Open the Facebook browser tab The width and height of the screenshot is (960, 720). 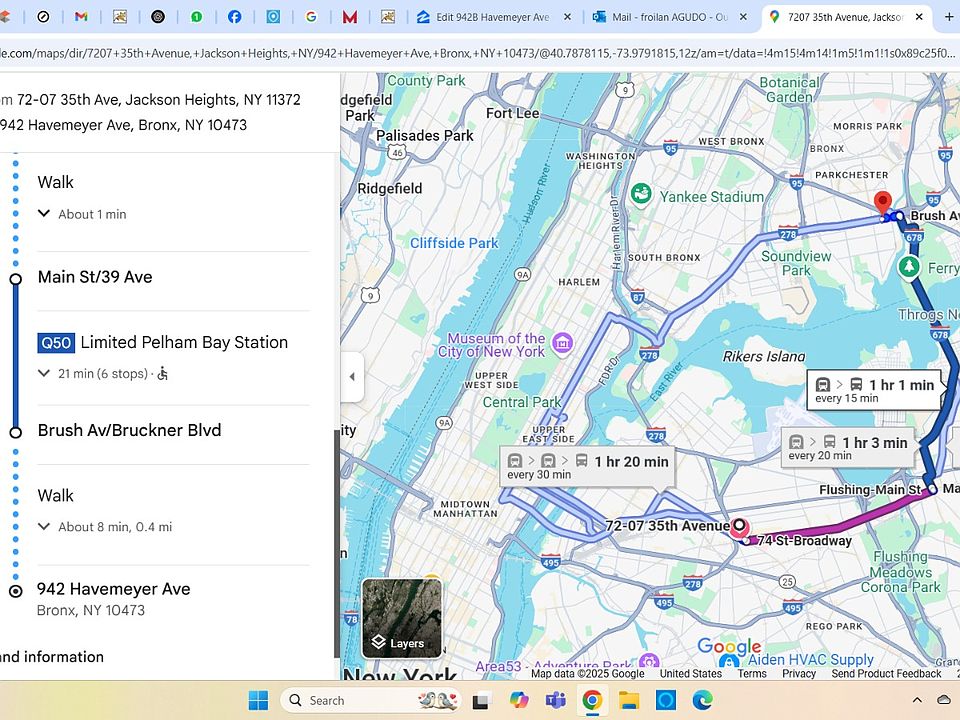coord(234,17)
